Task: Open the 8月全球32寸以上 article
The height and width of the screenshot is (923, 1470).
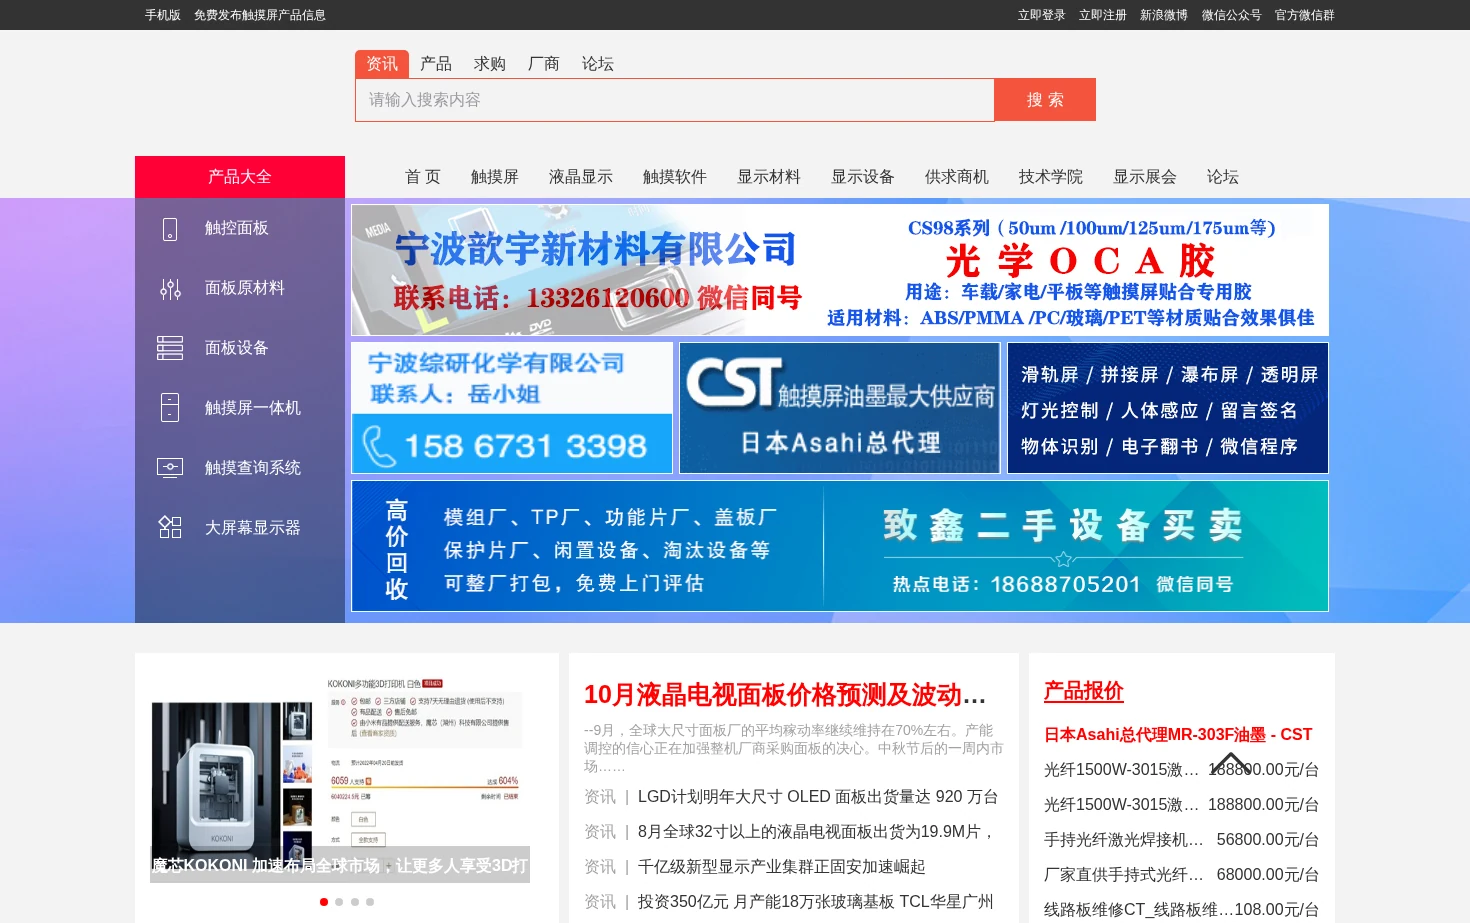Action: click(x=816, y=832)
